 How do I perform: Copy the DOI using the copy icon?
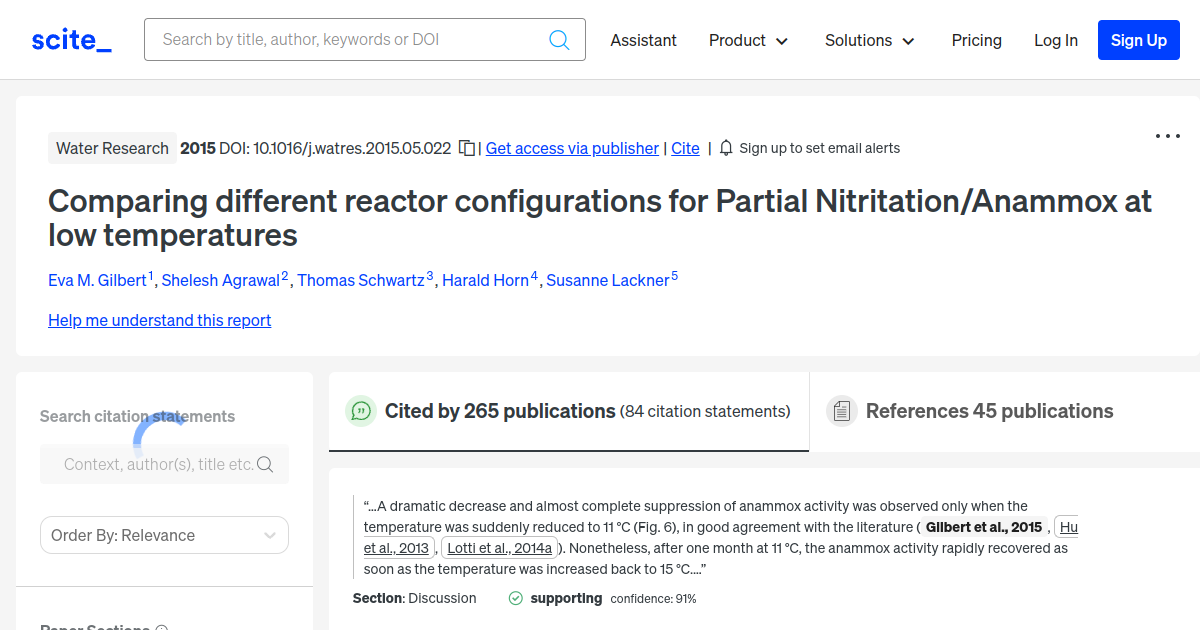coord(466,148)
